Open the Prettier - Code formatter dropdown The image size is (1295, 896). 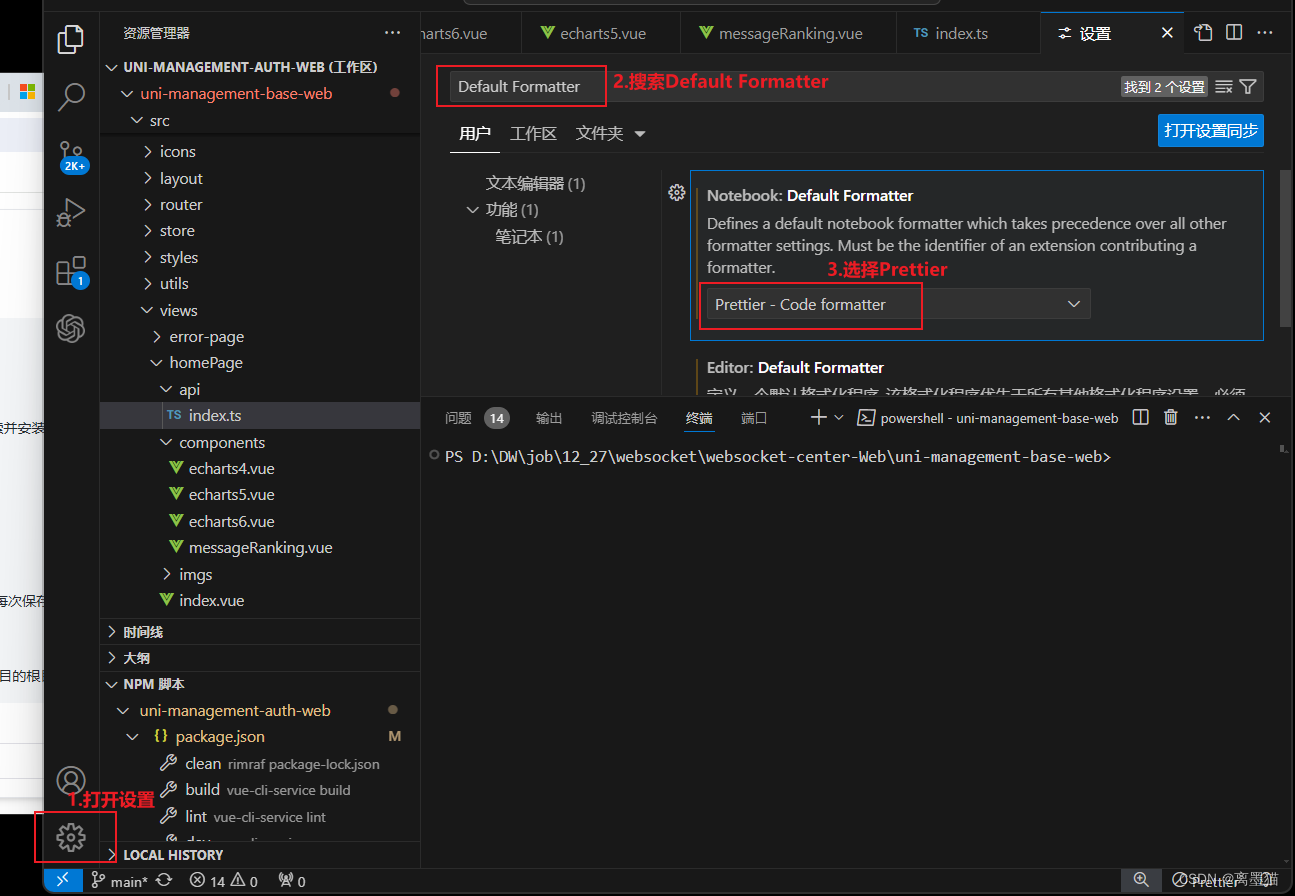pyautogui.click(x=898, y=304)
